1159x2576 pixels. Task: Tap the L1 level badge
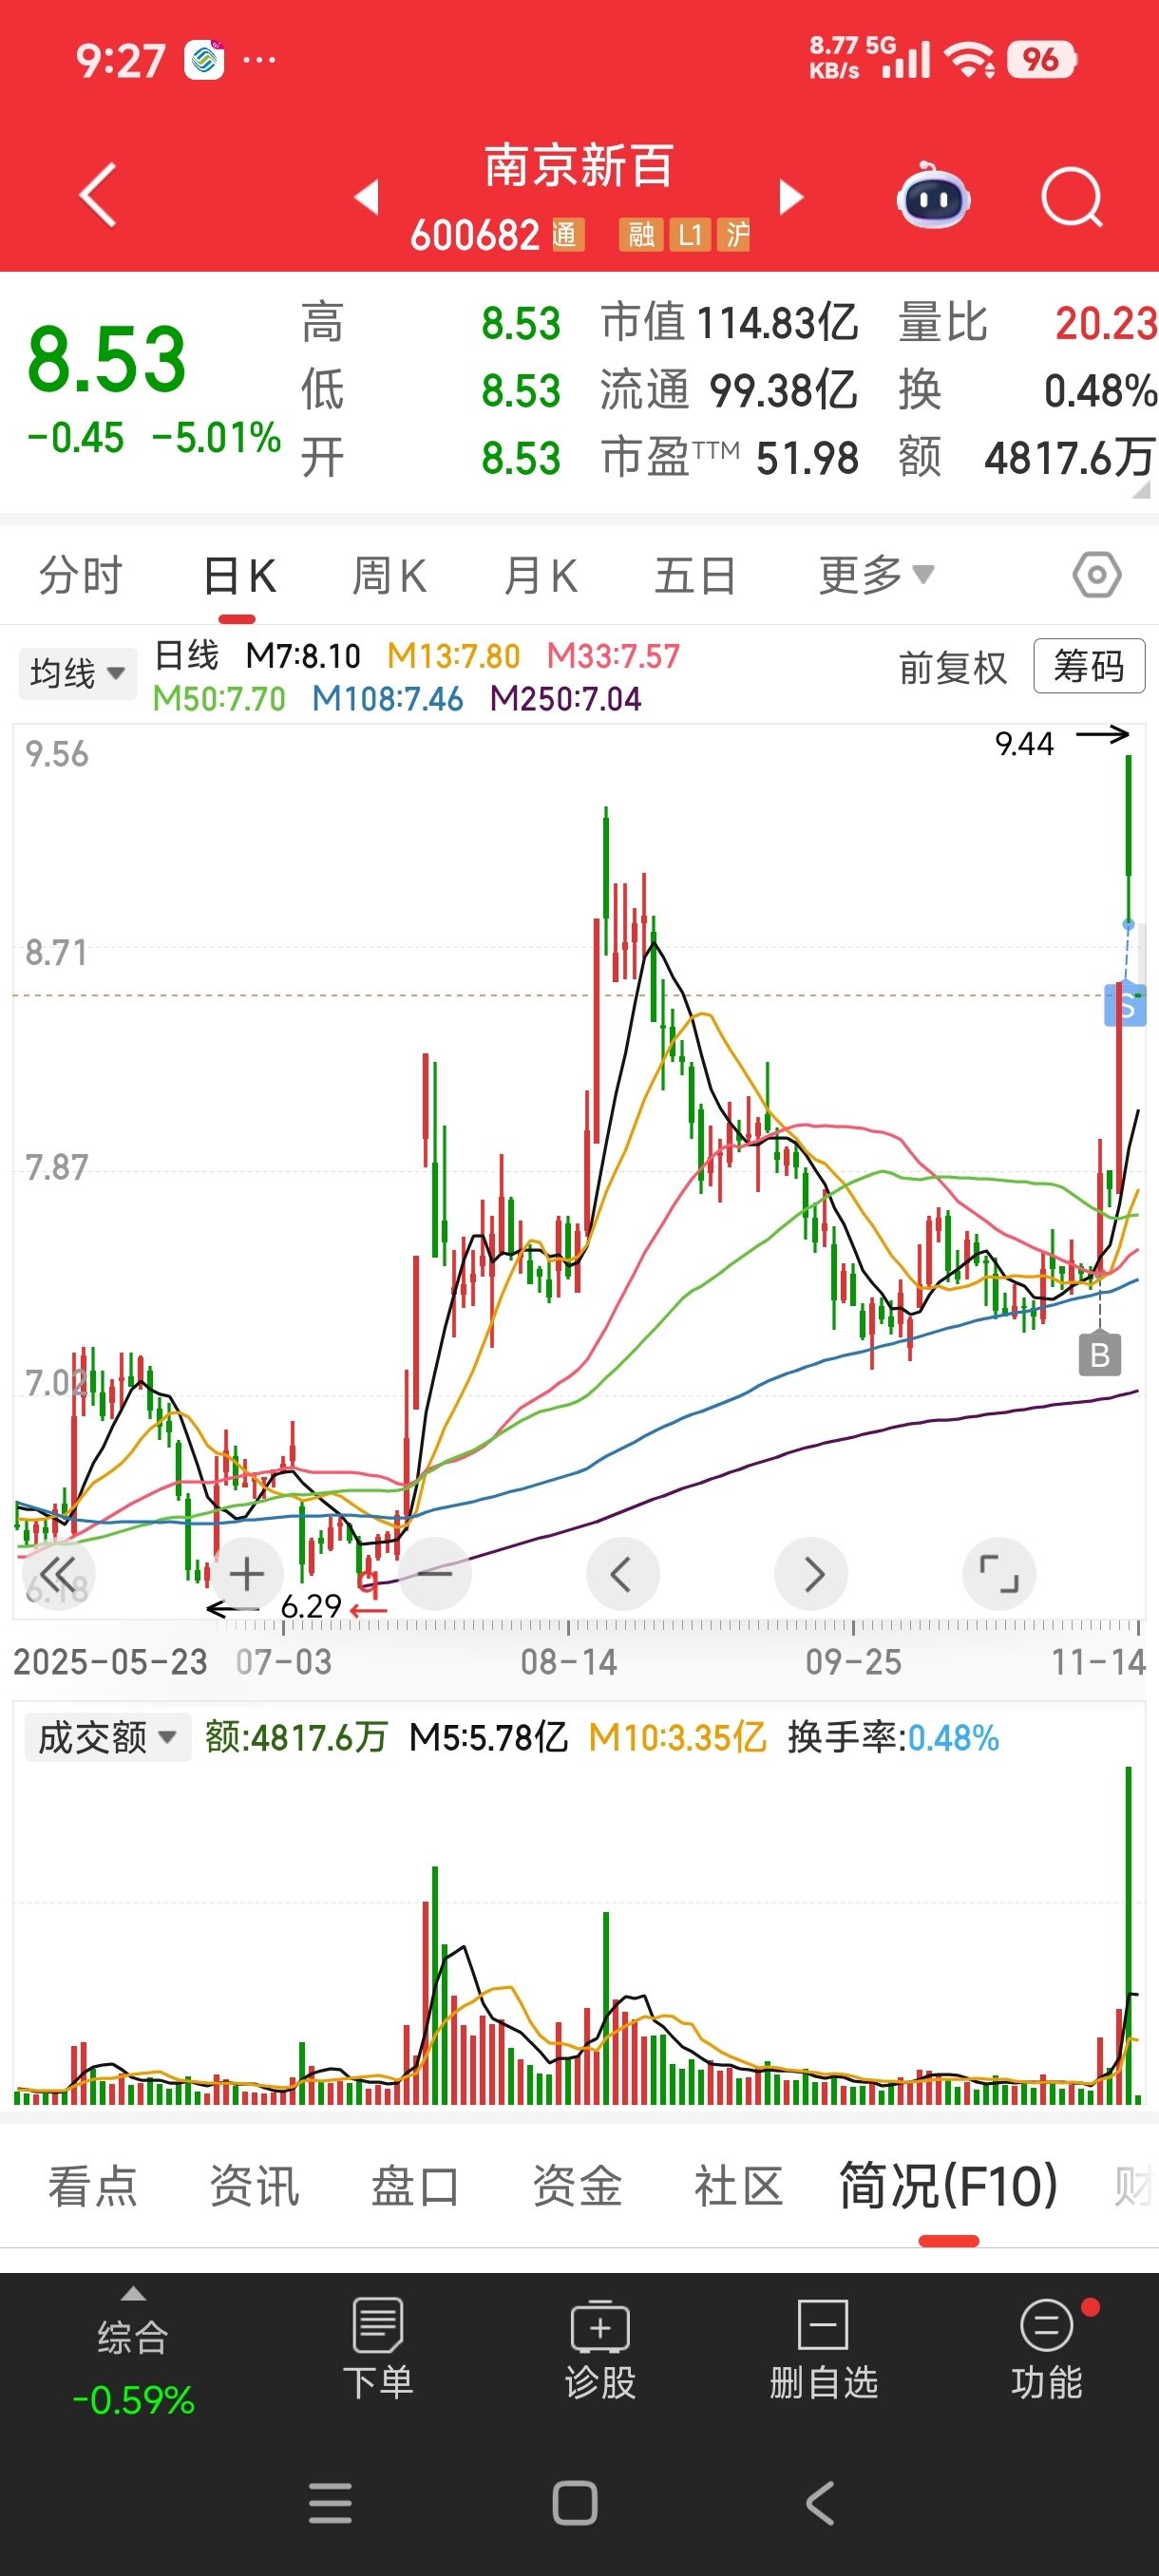tap(690, 235)
